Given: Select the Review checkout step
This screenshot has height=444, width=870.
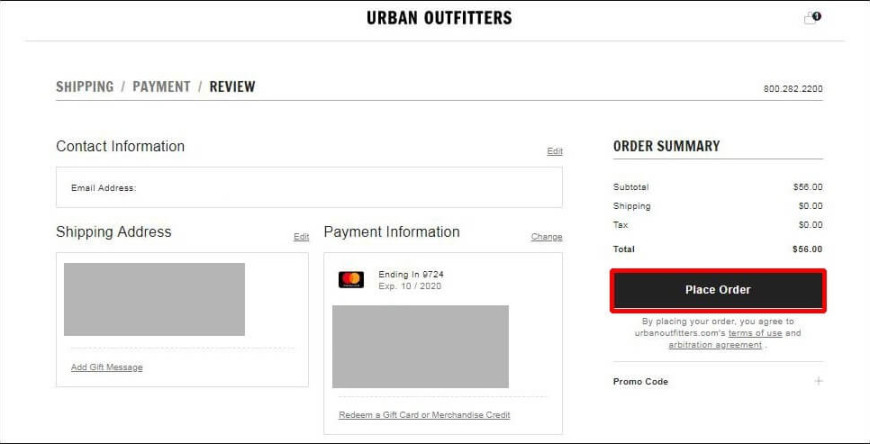Looking at the screenshot, I should [232, 87].
